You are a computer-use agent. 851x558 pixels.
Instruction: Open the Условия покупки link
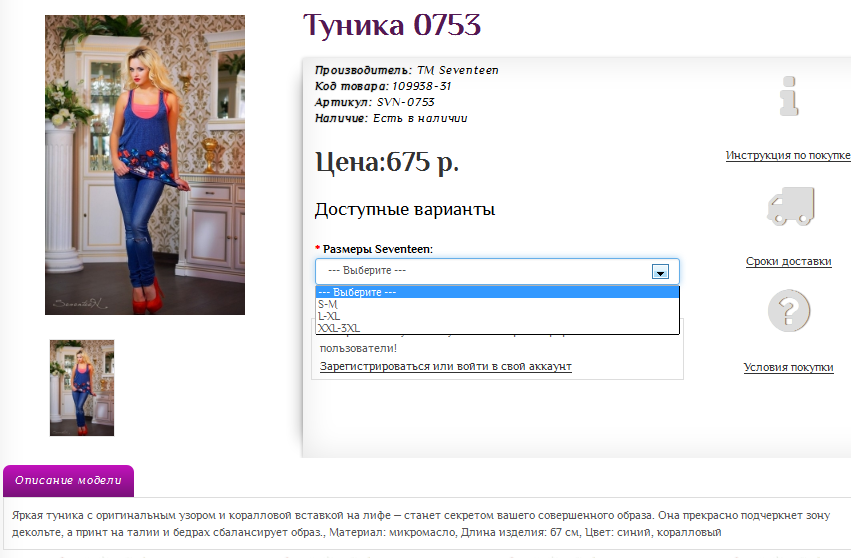(x=789, y=367)
